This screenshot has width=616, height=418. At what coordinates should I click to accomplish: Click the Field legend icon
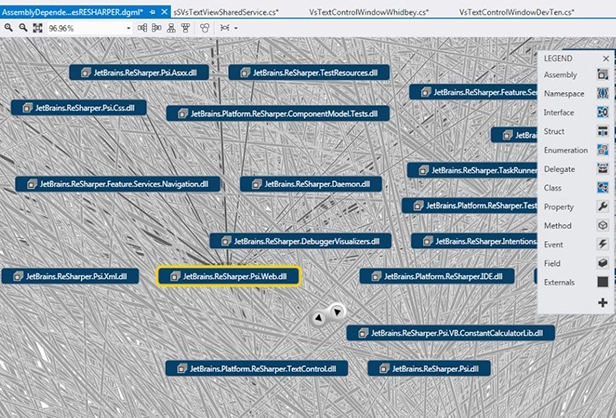(603, 263)
